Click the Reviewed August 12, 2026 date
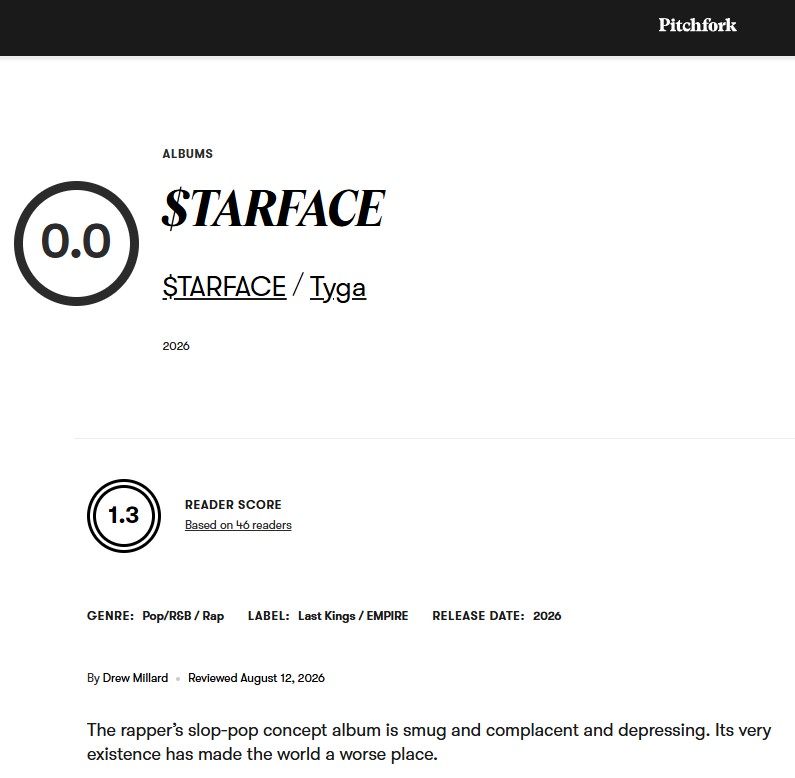This screenshot has height=778, width=795. pyautogui.click(x=257, y=678)
